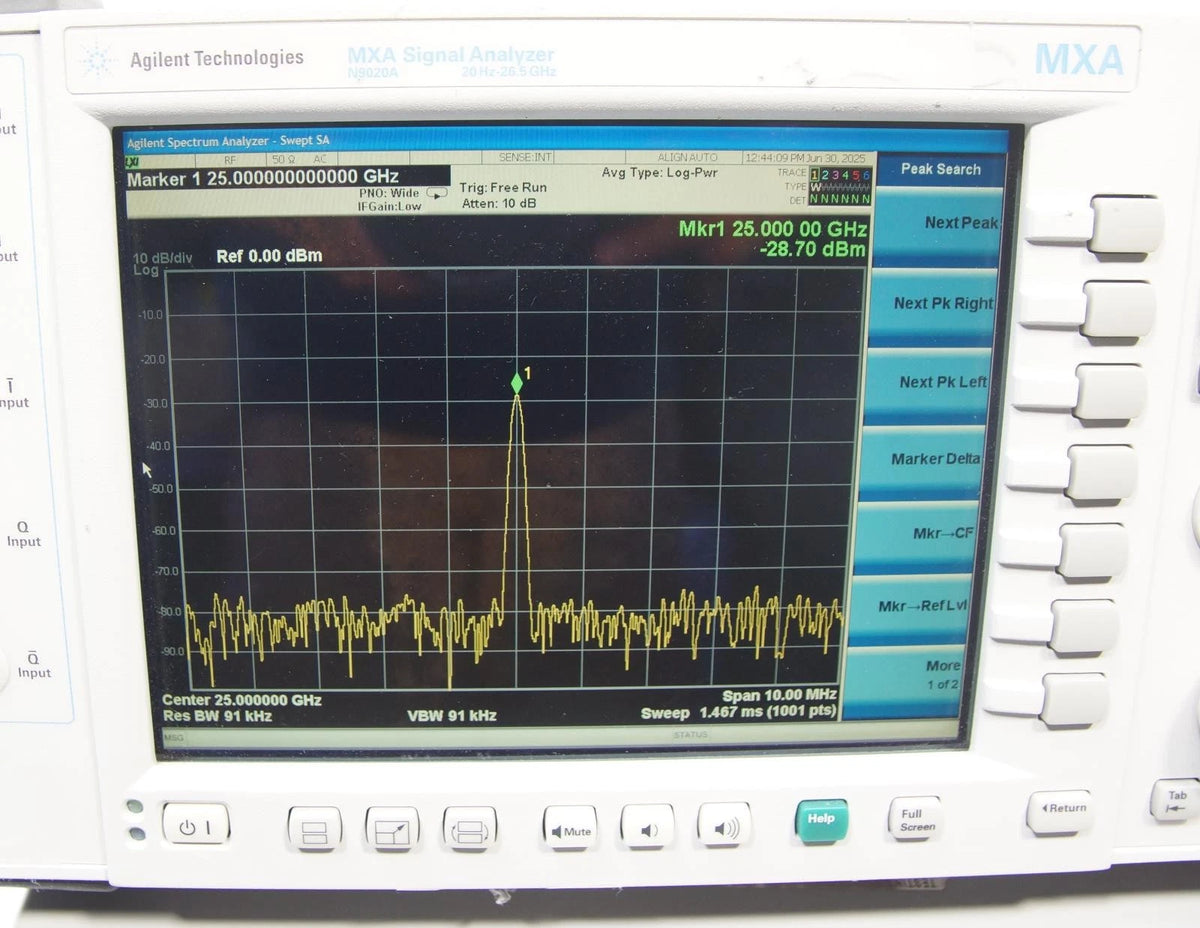This screenshot has height=928, width=1200.
Task: Push the hardware key beside Mkr→Ref Lvl
Action: [1084, 626]
